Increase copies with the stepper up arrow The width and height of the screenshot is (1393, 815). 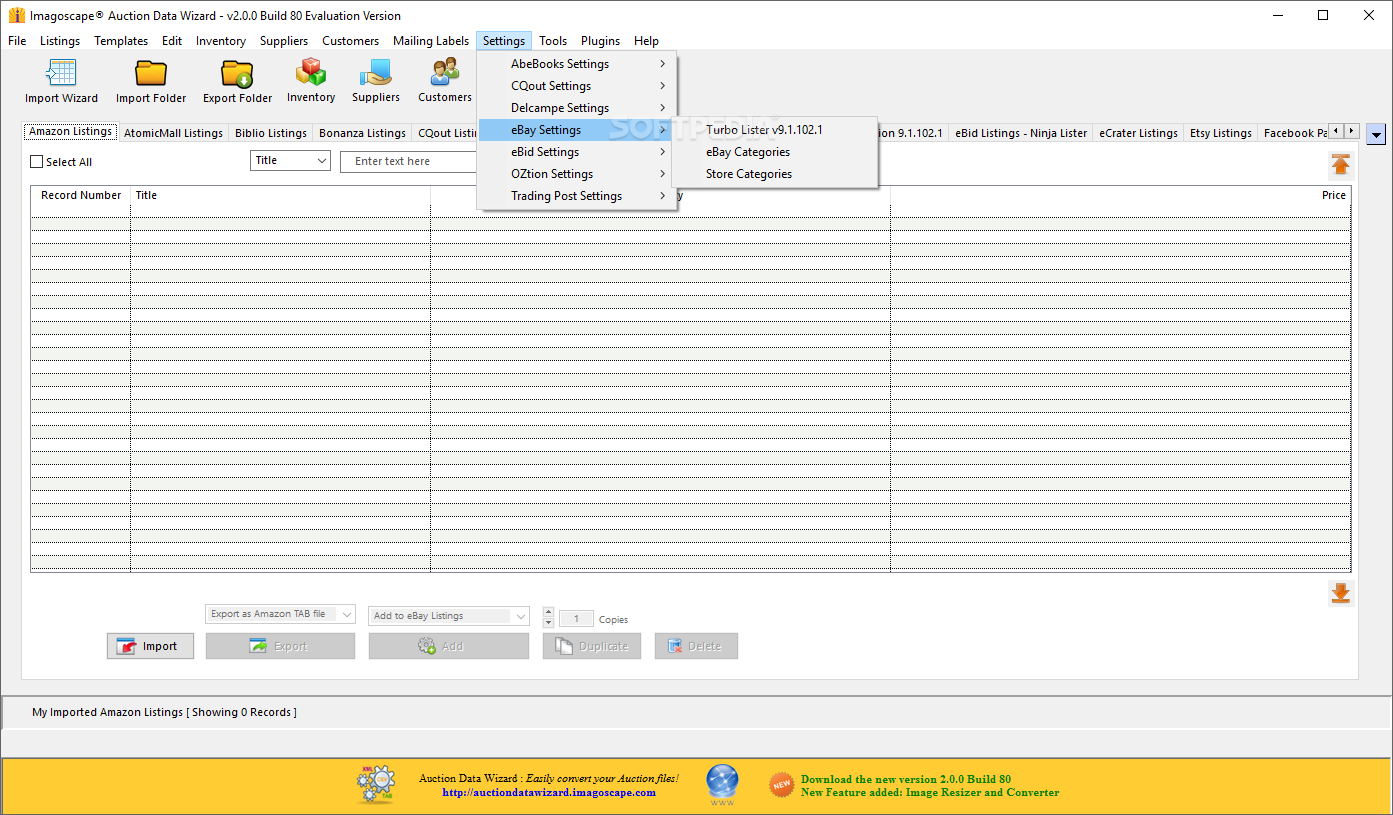pos(548,613)
